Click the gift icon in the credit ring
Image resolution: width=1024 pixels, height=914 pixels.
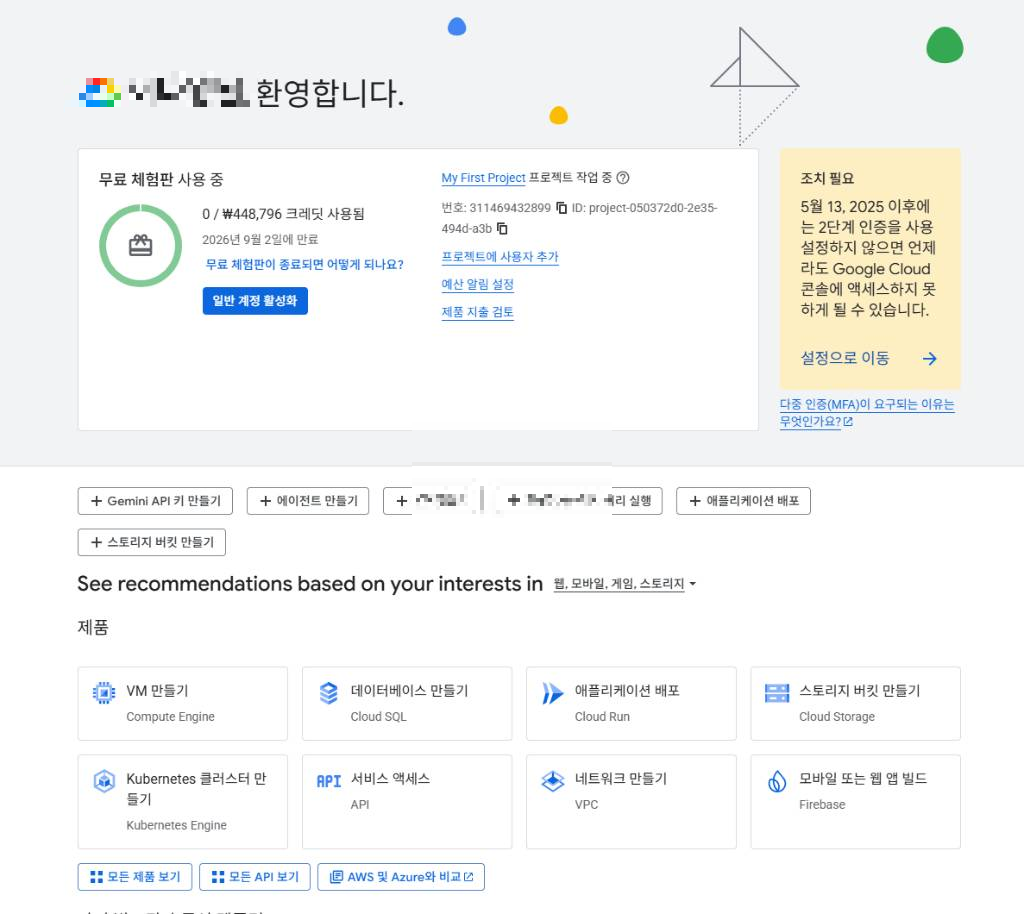click(x=140, y=245)
